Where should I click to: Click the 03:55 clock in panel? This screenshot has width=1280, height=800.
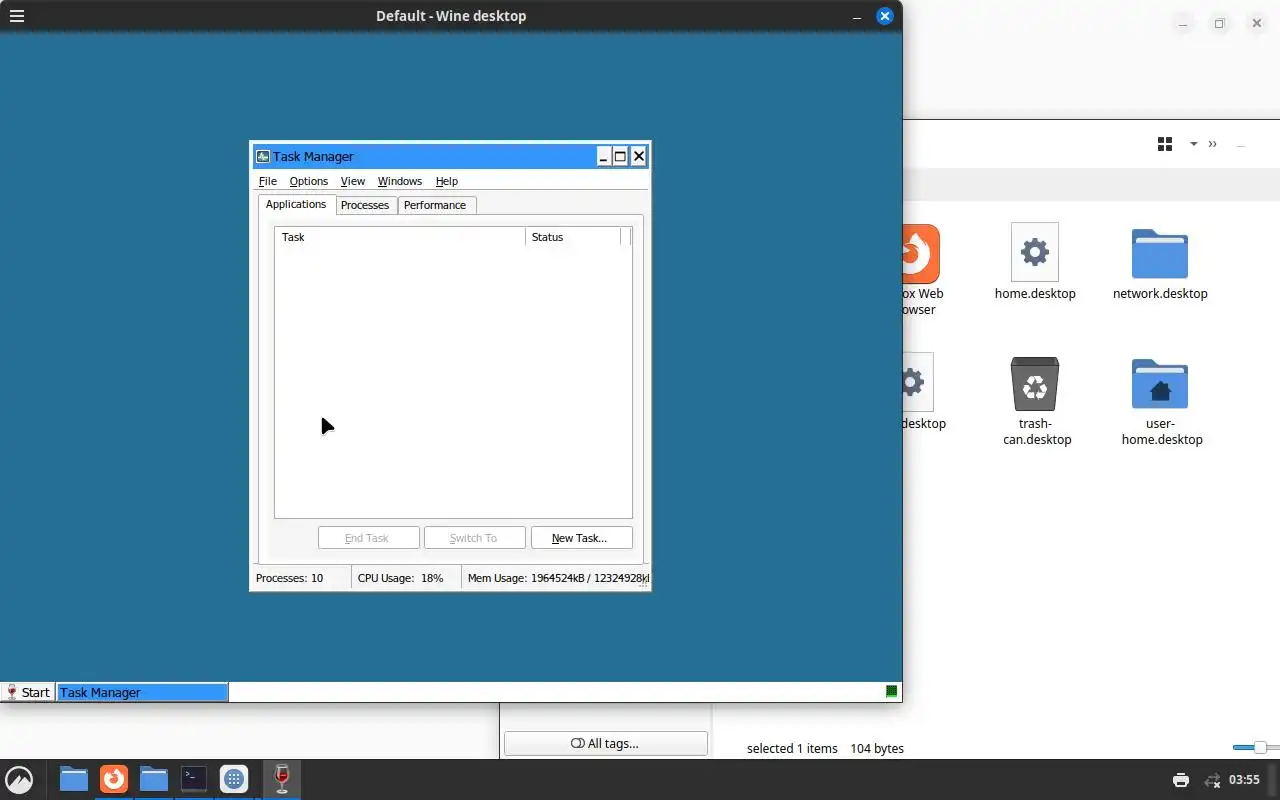tap(1244, 780)
